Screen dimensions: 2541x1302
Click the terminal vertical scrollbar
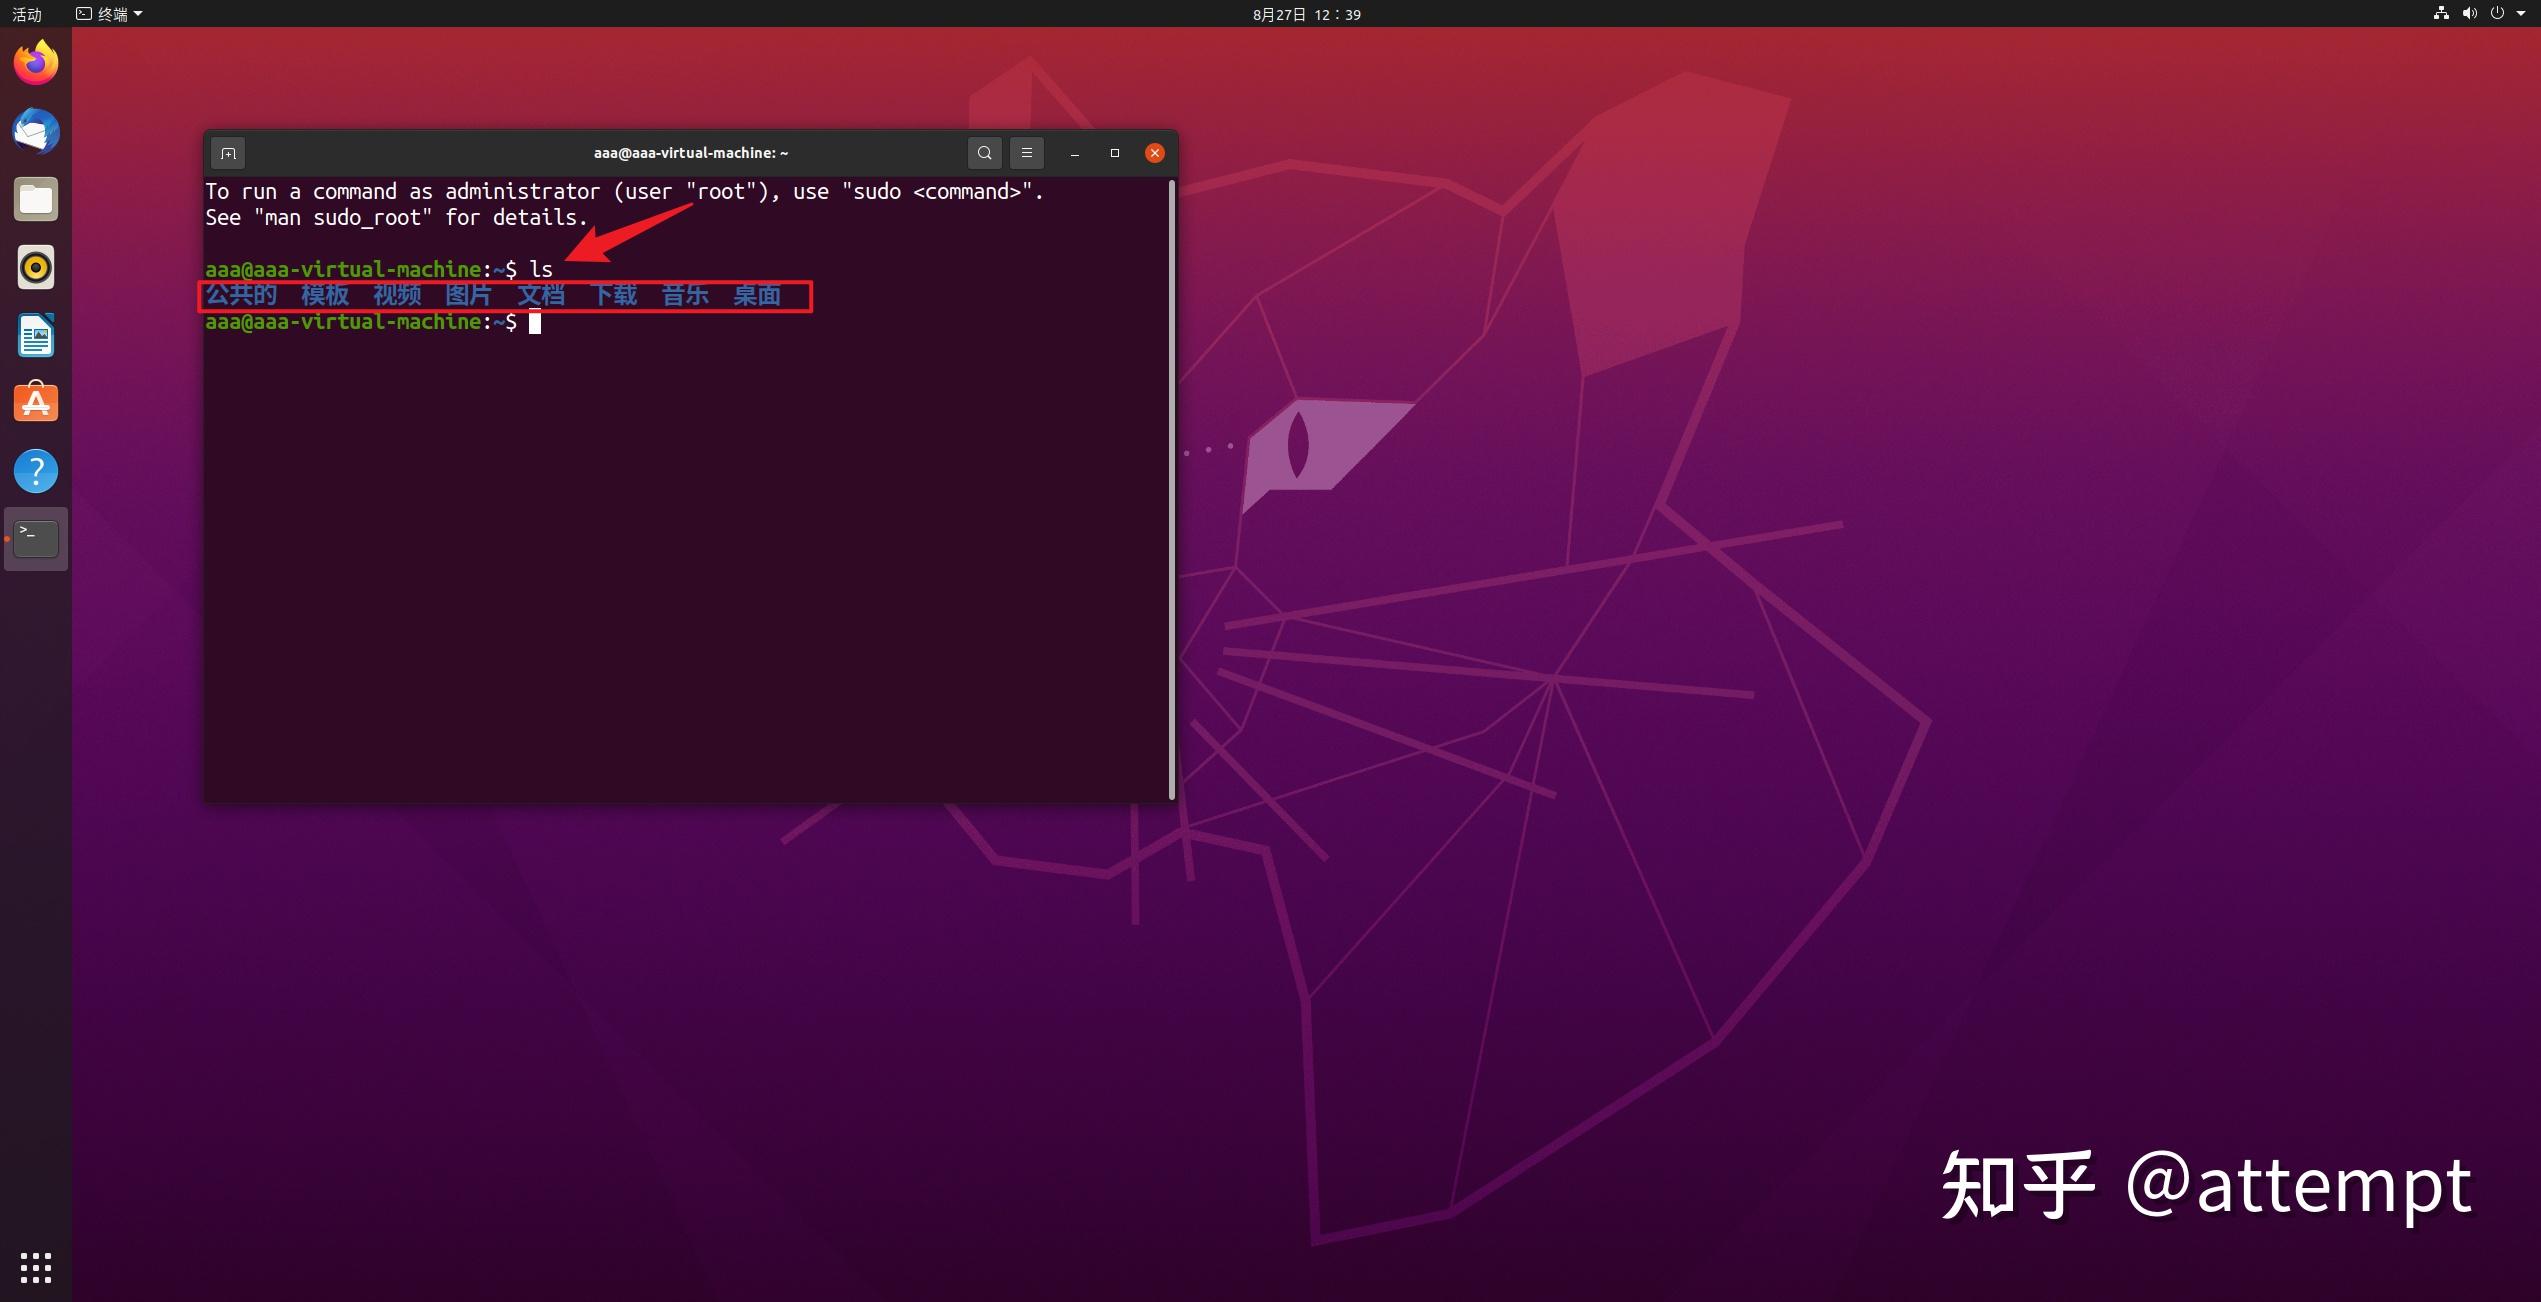pos(1172,488)
